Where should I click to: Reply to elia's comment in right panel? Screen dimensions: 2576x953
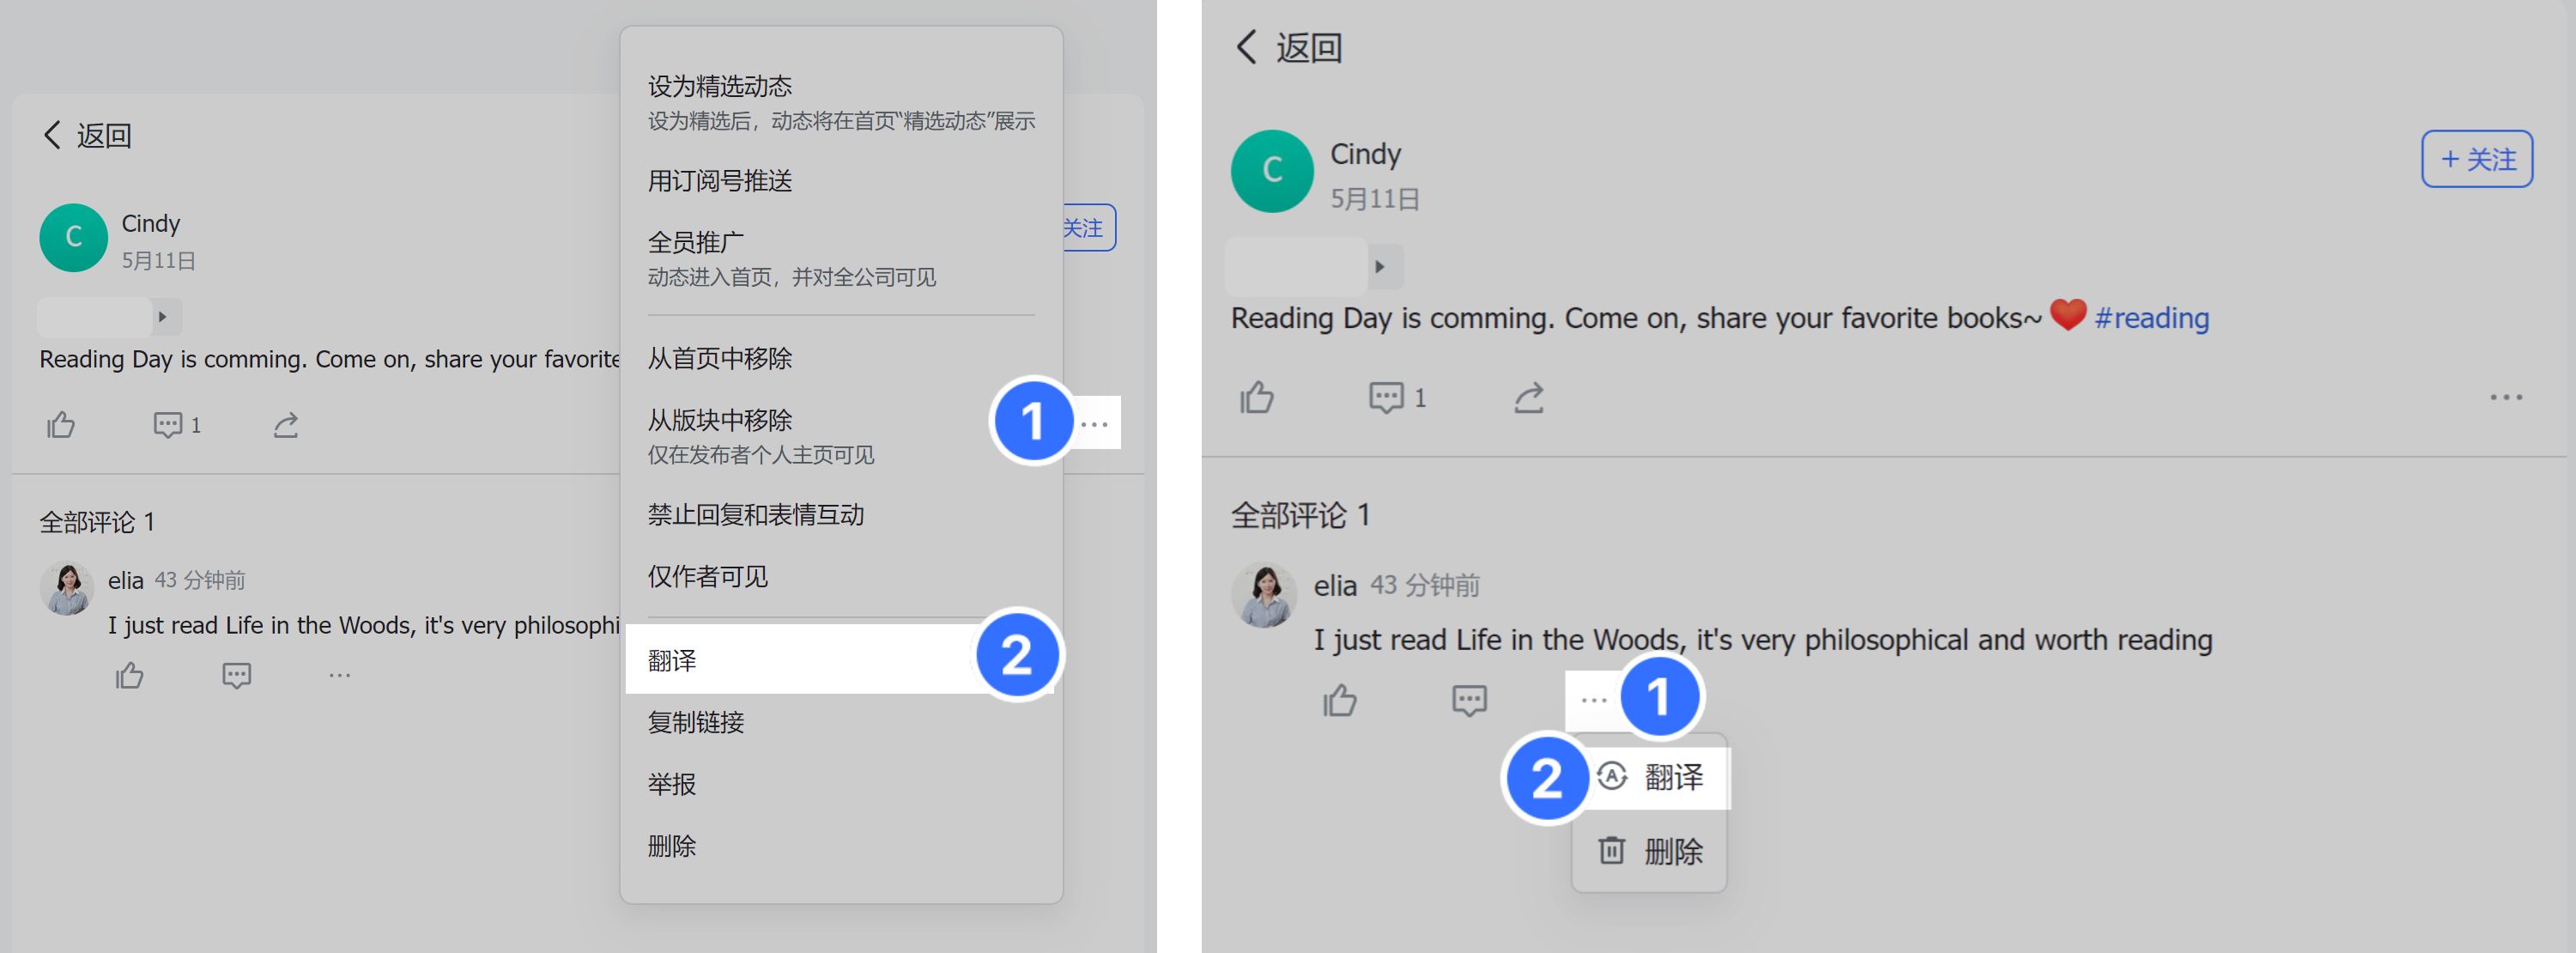(x=1469, y=700)
